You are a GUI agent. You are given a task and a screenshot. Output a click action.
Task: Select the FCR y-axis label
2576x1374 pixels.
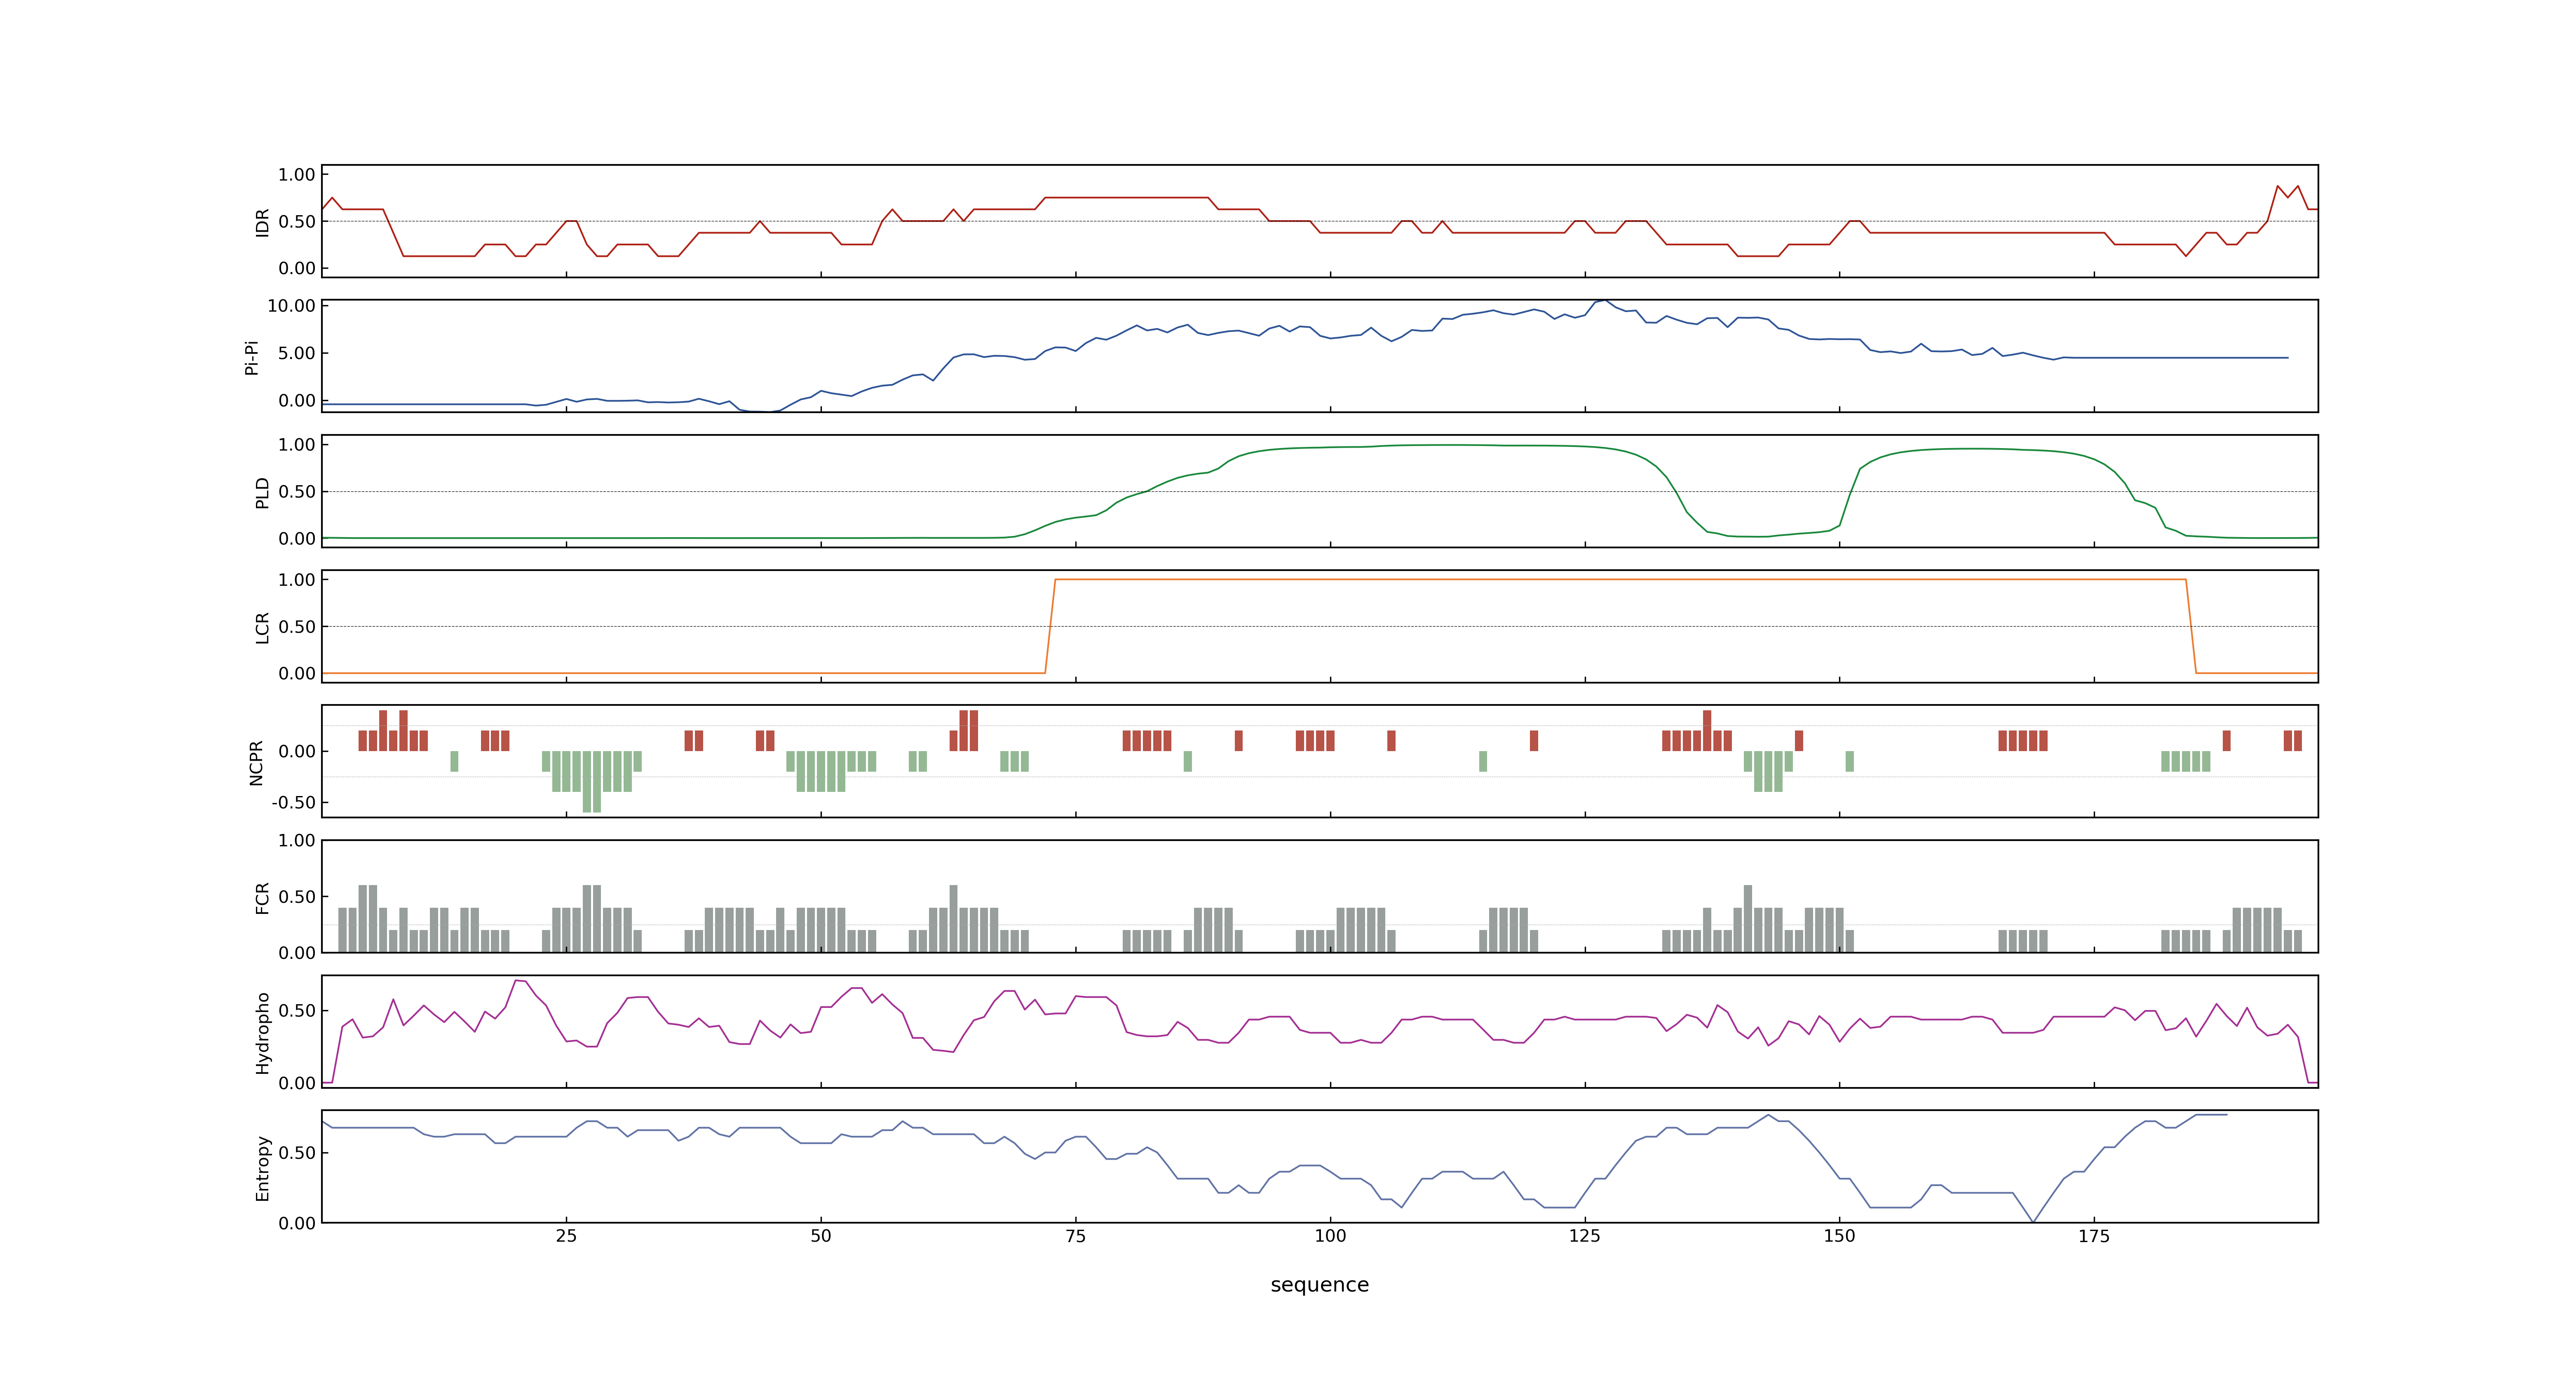[262, 898]
